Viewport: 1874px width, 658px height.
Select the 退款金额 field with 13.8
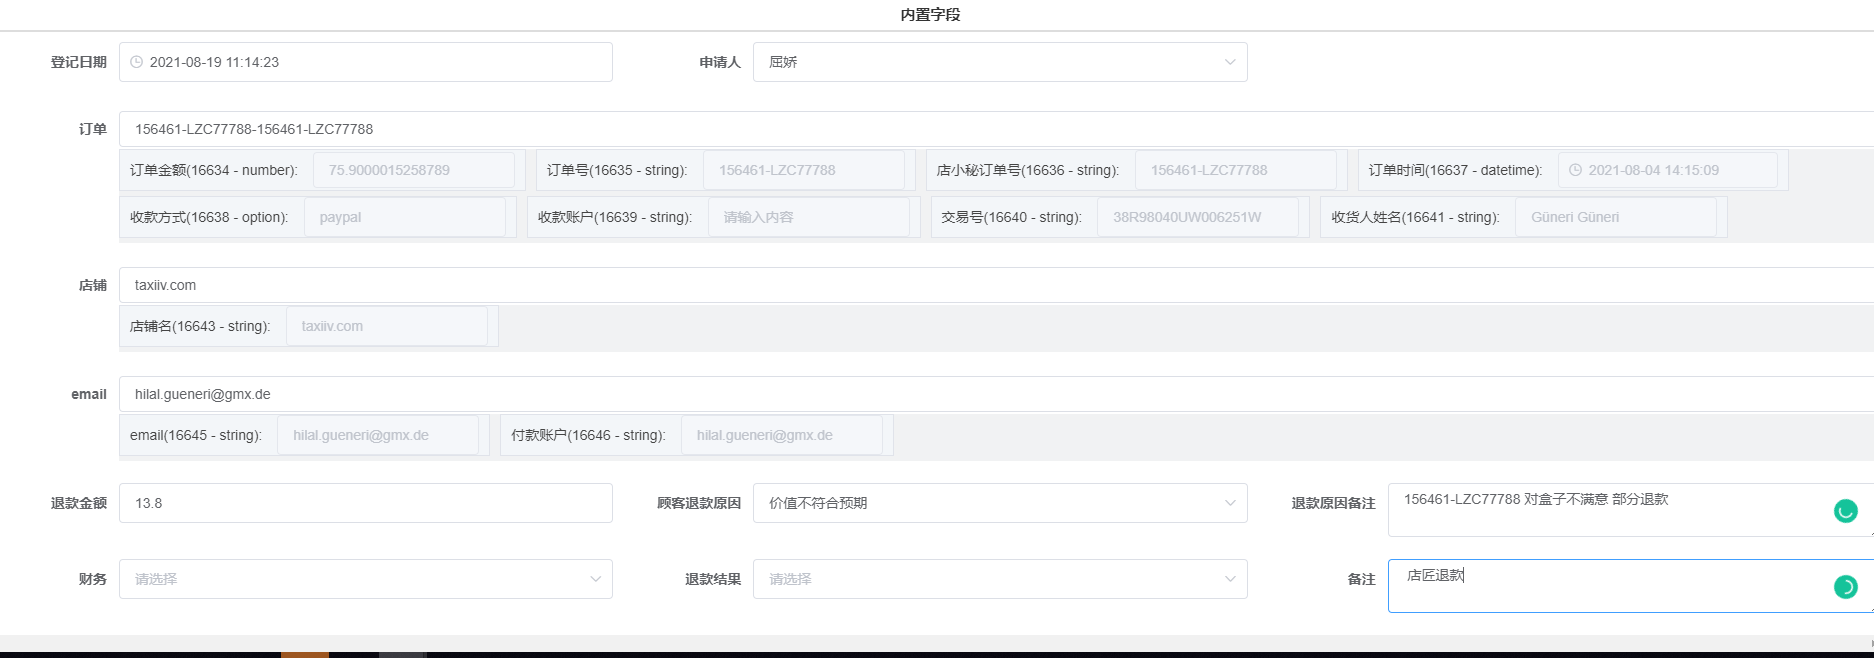[365, 503]
